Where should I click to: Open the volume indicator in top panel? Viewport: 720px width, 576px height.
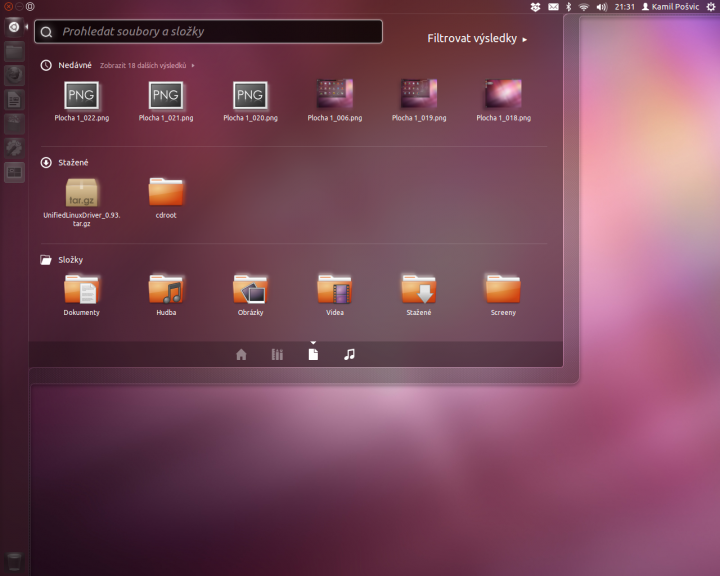[602, 7]
